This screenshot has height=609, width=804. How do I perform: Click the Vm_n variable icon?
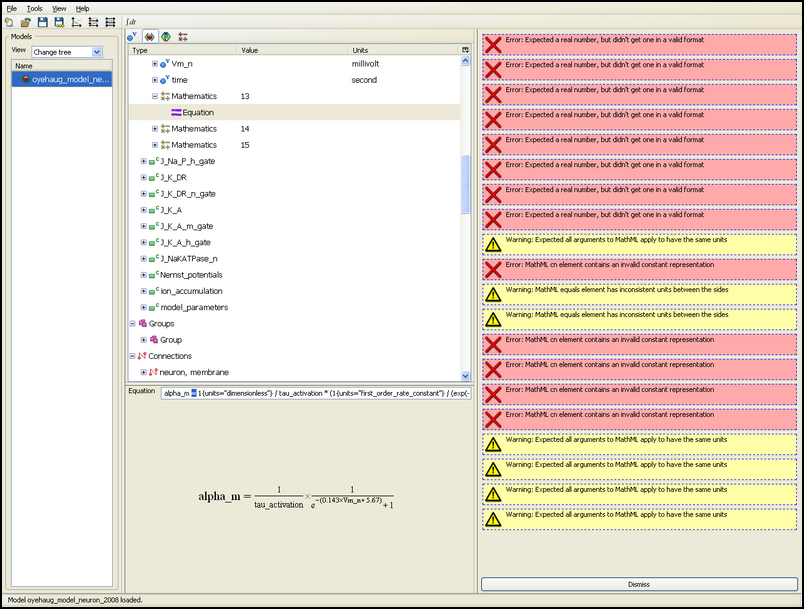(165, 64)
